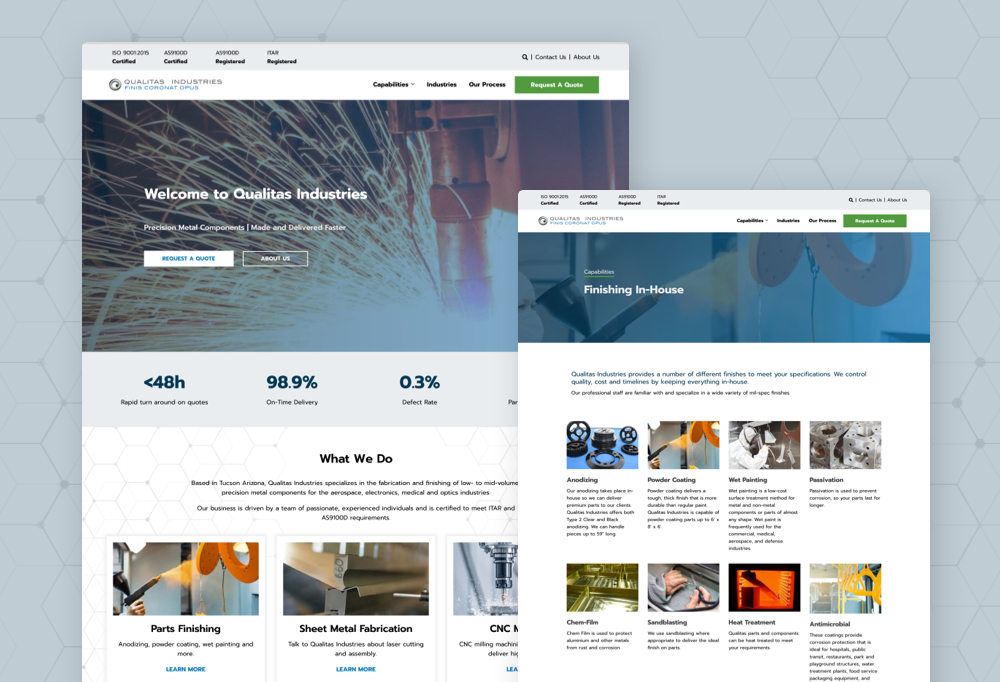Click the white REQUEST A QUOTE hero button
The width and height of the screenshot is (1000, 682).
point(189,258)
